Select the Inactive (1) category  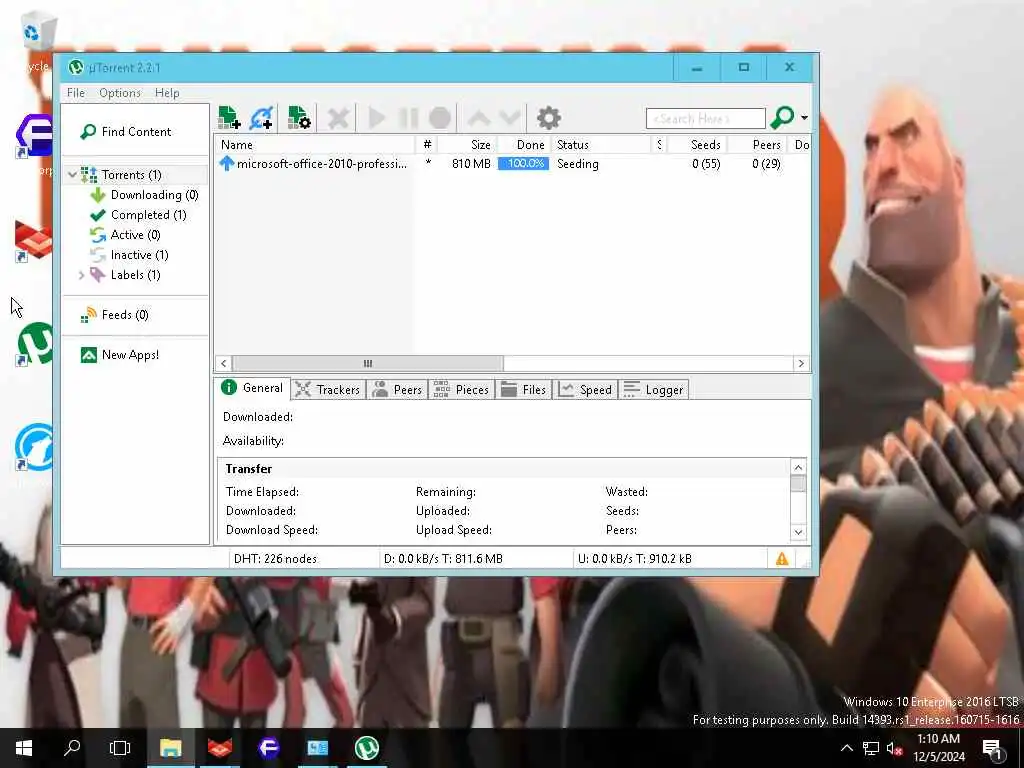pos(139,255)
